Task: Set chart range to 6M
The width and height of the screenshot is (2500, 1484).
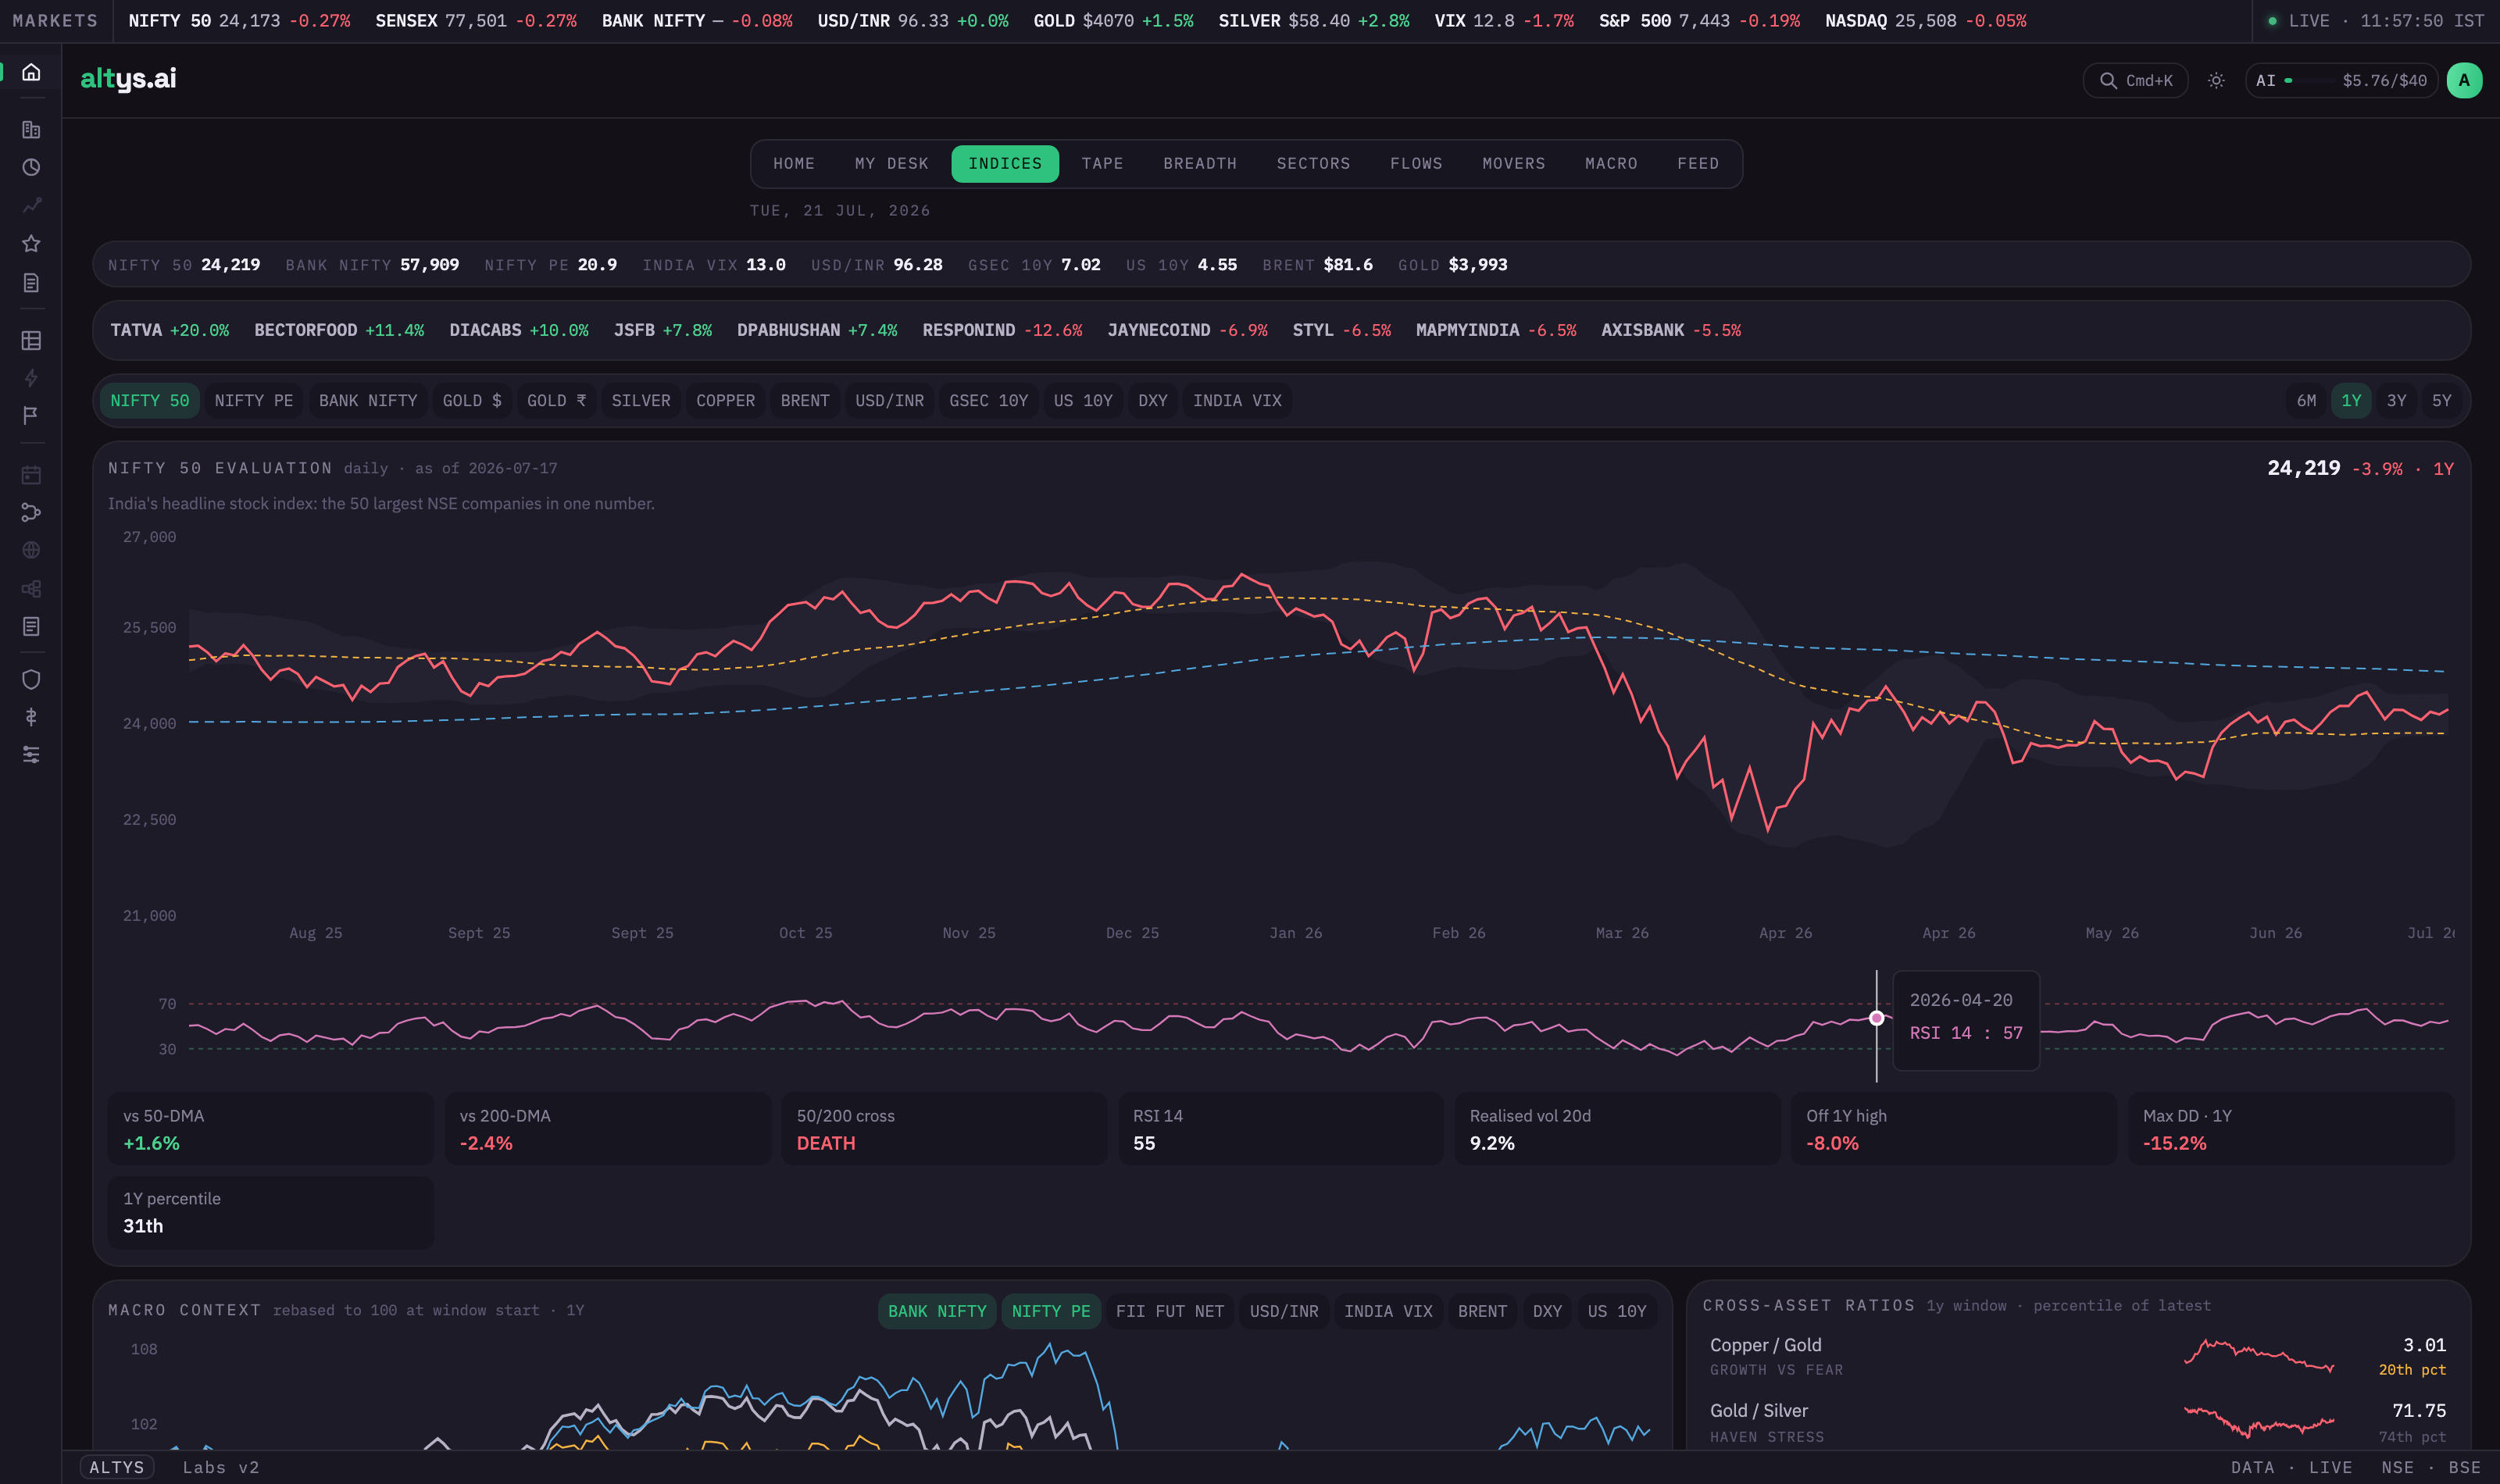Action: pos(2306,401)
